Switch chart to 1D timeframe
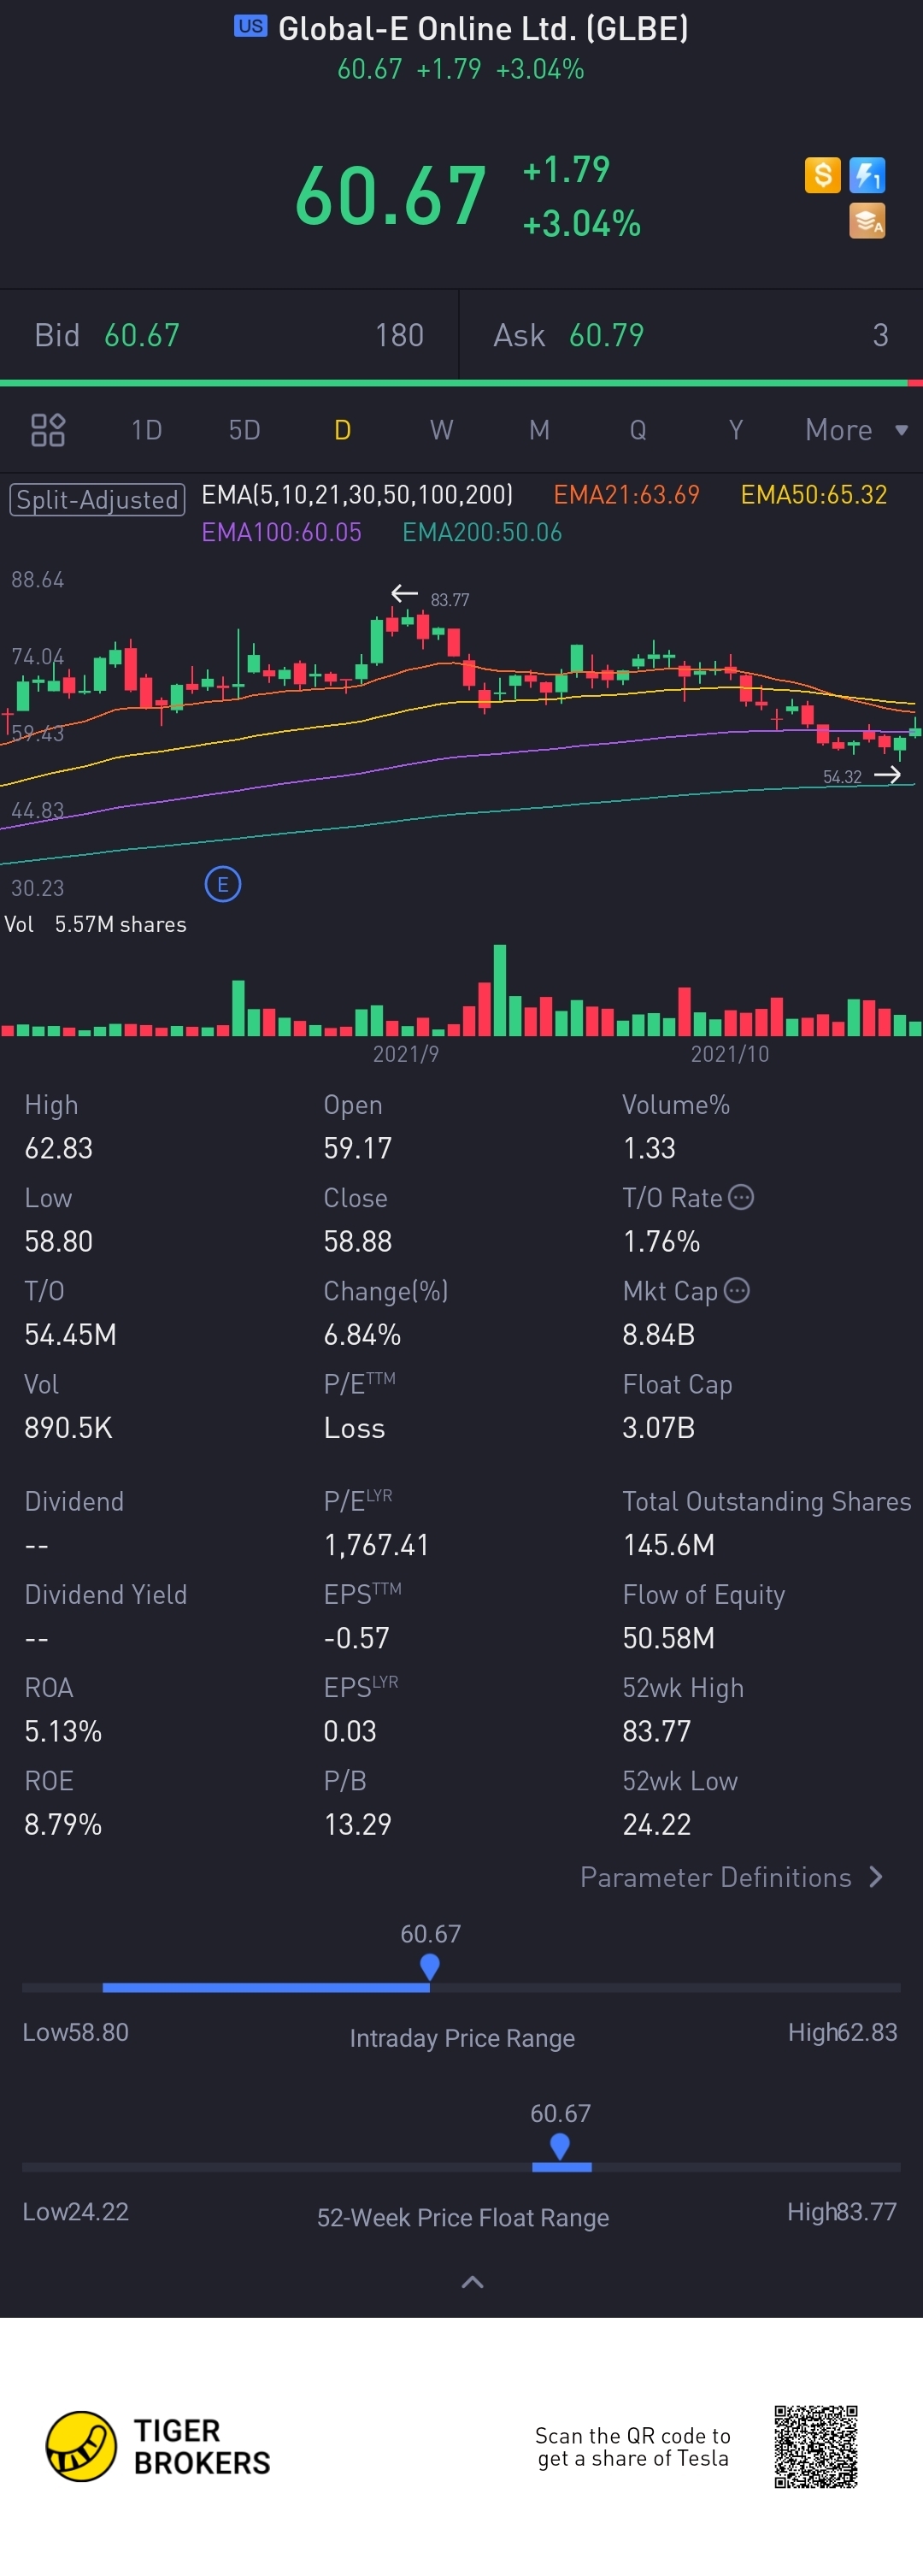This screenshot has width=923, height=2576. pyautogui.click(x=146, y=430)
